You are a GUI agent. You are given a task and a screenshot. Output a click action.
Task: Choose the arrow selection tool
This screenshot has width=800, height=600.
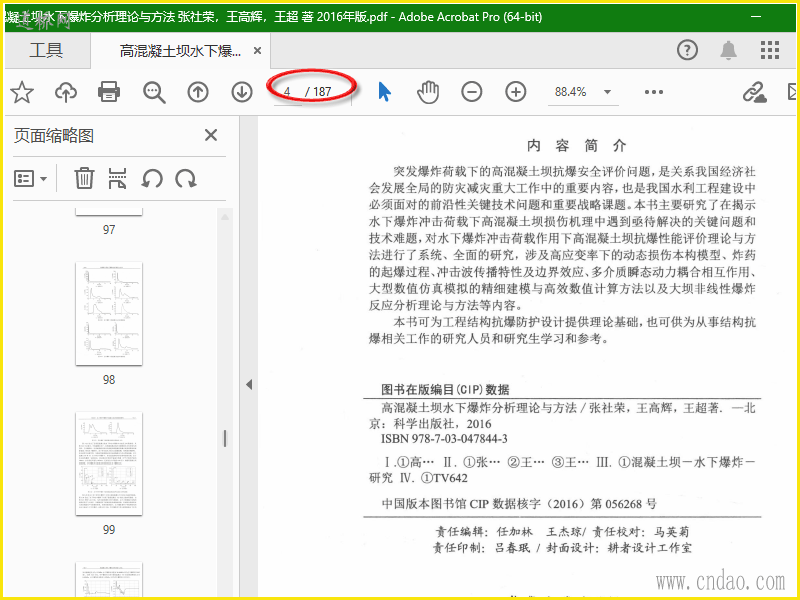[385, 92]
